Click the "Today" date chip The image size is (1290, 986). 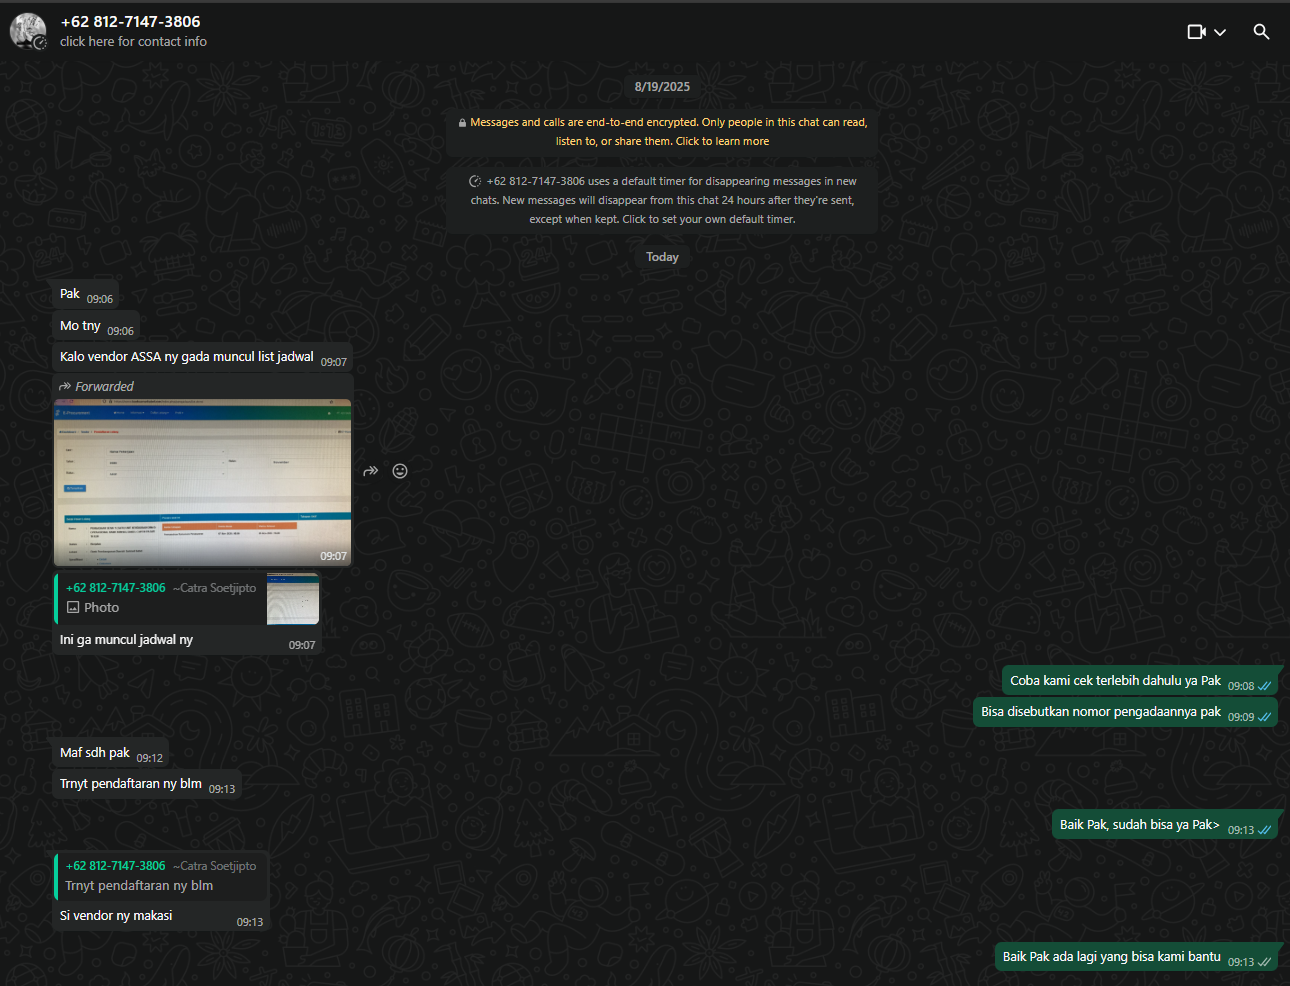pos(662,257)
